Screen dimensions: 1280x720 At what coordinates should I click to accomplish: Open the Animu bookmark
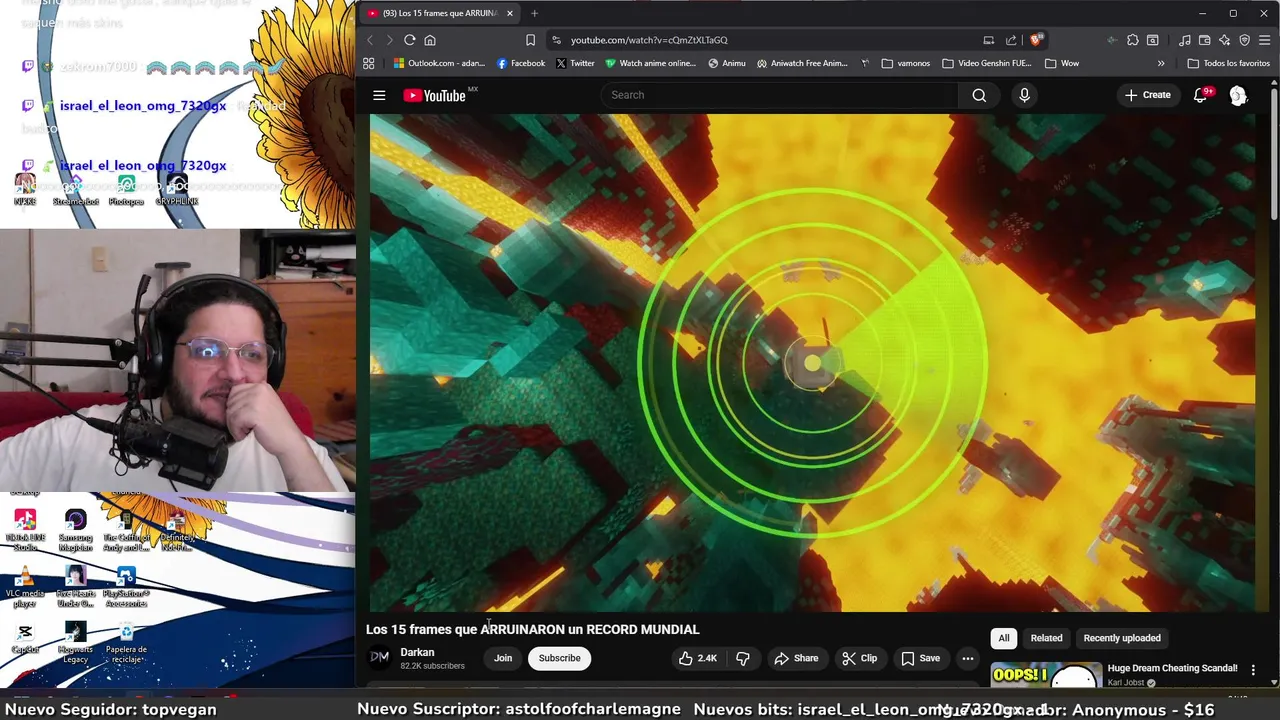coord(726,63)
